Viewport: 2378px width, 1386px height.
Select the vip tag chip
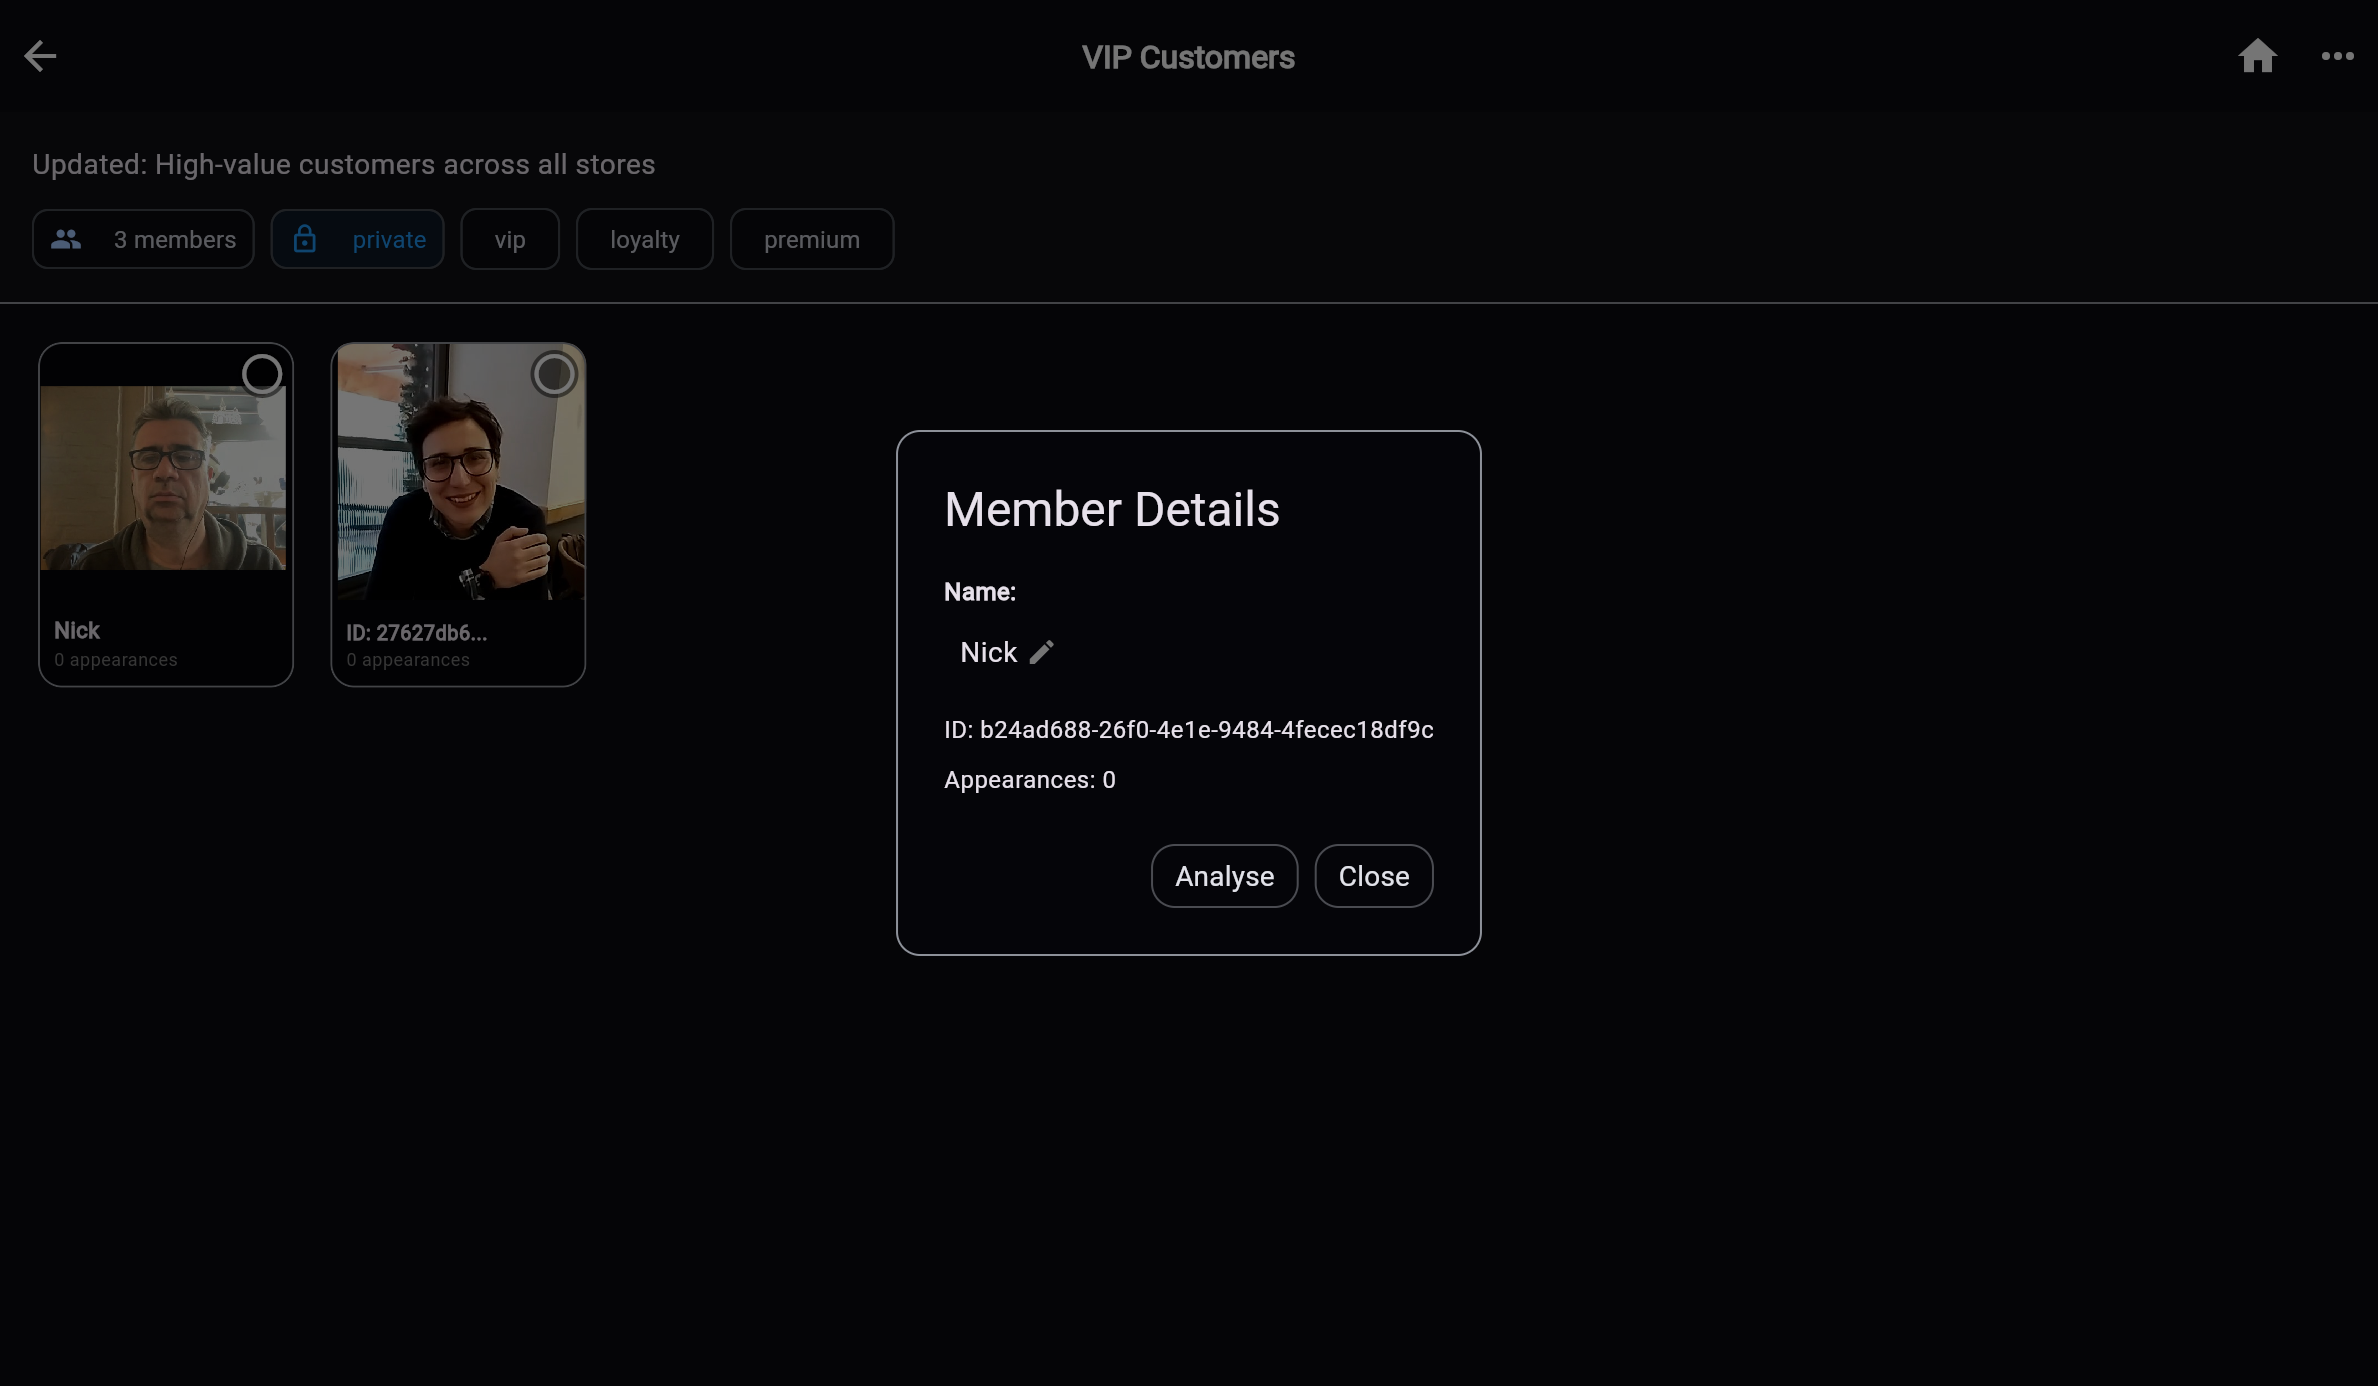pyautogui.click(x=509, y=239)
